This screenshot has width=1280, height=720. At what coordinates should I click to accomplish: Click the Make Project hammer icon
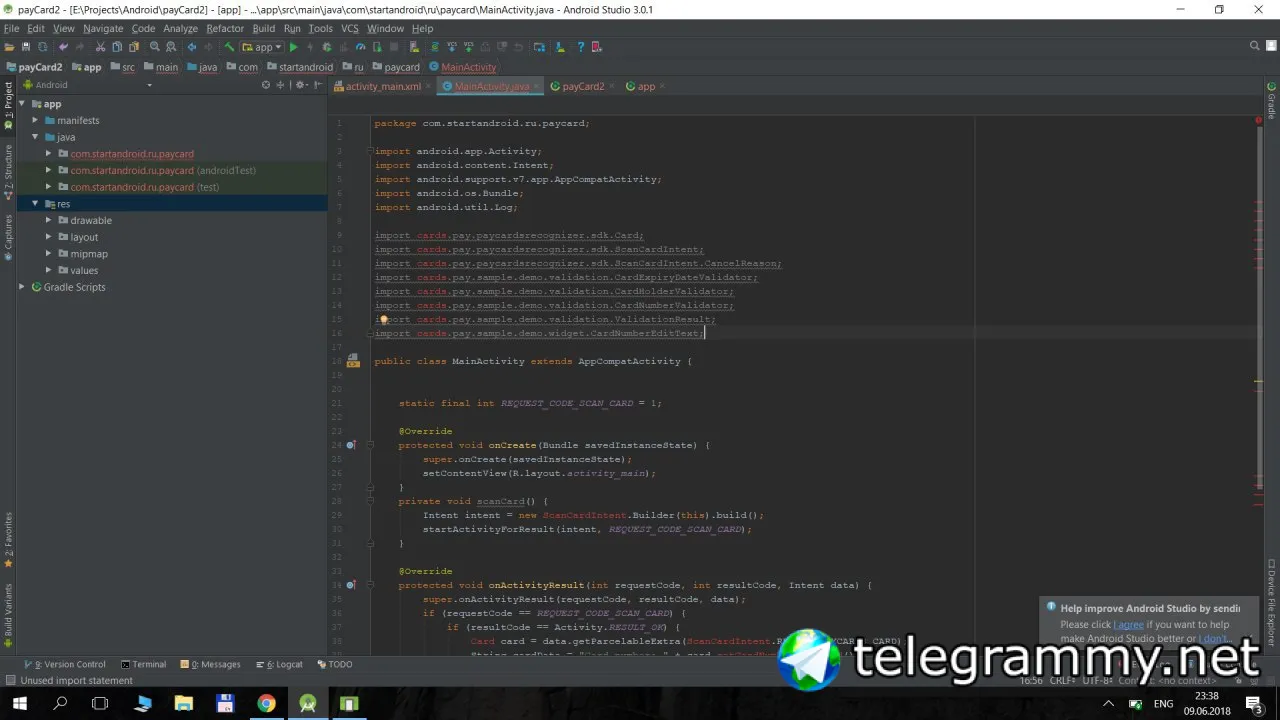click(x=229, y=47)
